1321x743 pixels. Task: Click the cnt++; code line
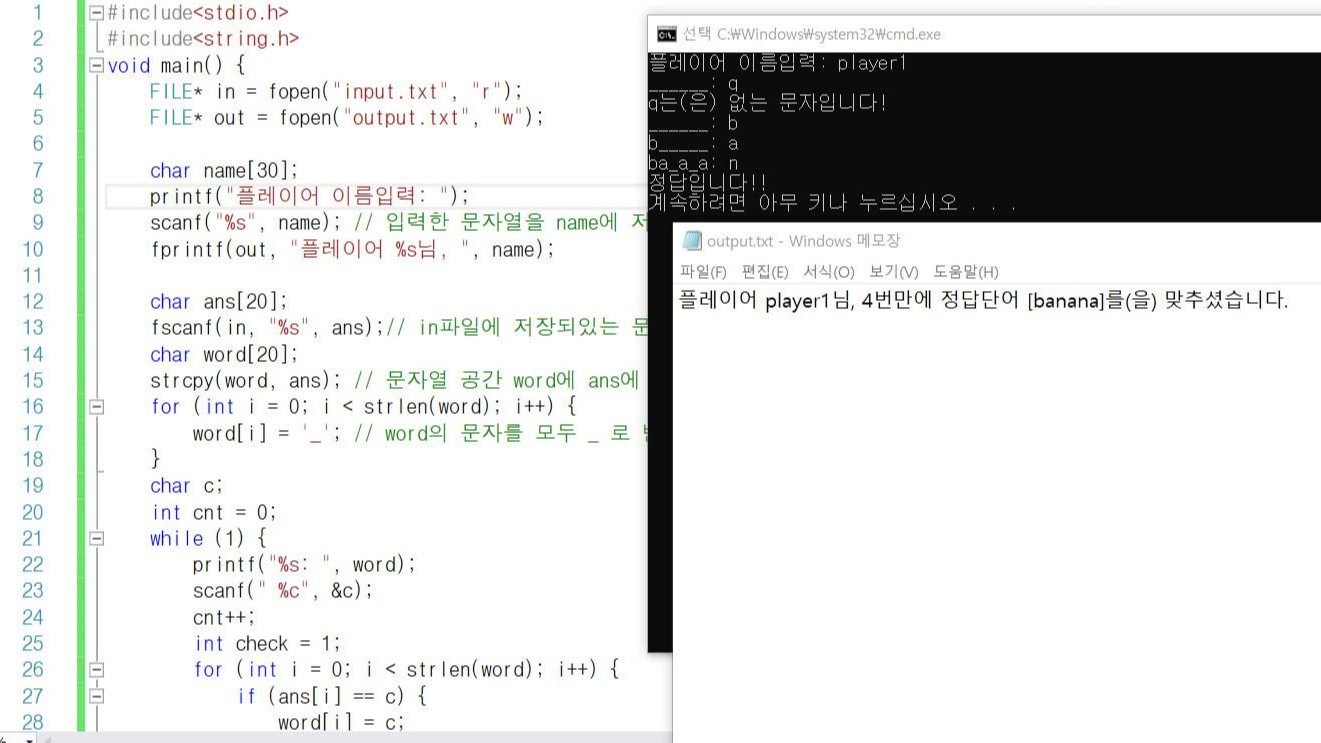coord(224,617)
